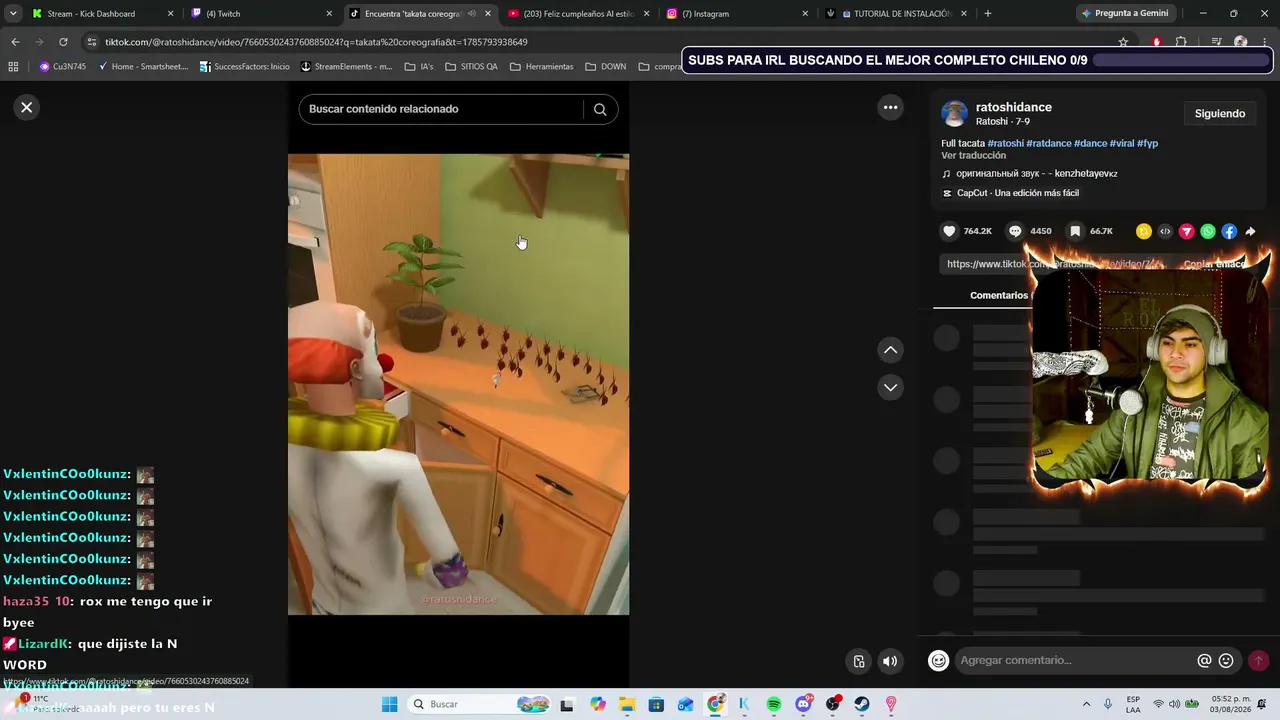The image size is (1280, 720).
Task: Repost the video with the yellow icon
Action: pyautogui.click(x=1144, y=231)
